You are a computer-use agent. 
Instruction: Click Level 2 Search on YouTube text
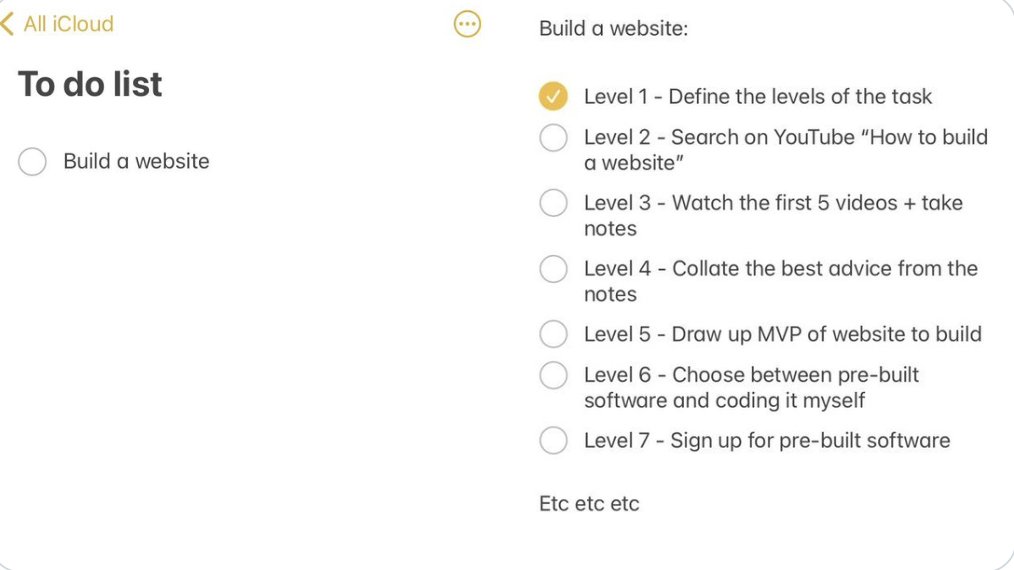pyautogui.click(x=785, y=149)
